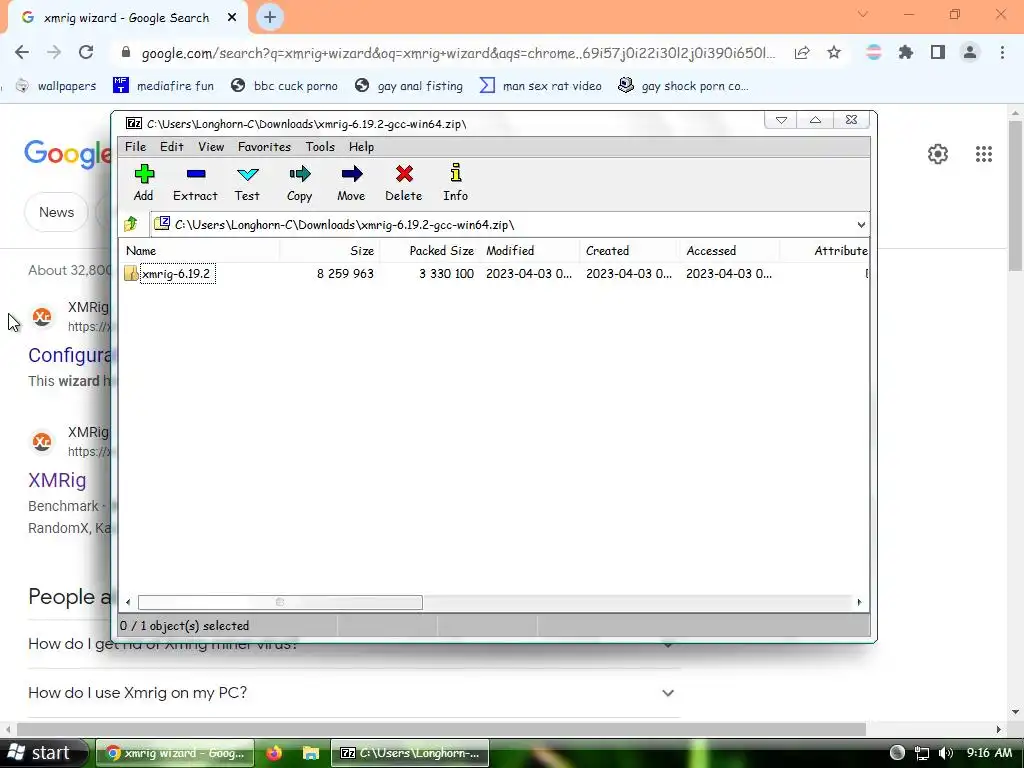Select the xmrig-6.19.2 folder icon

click(131, 274)
